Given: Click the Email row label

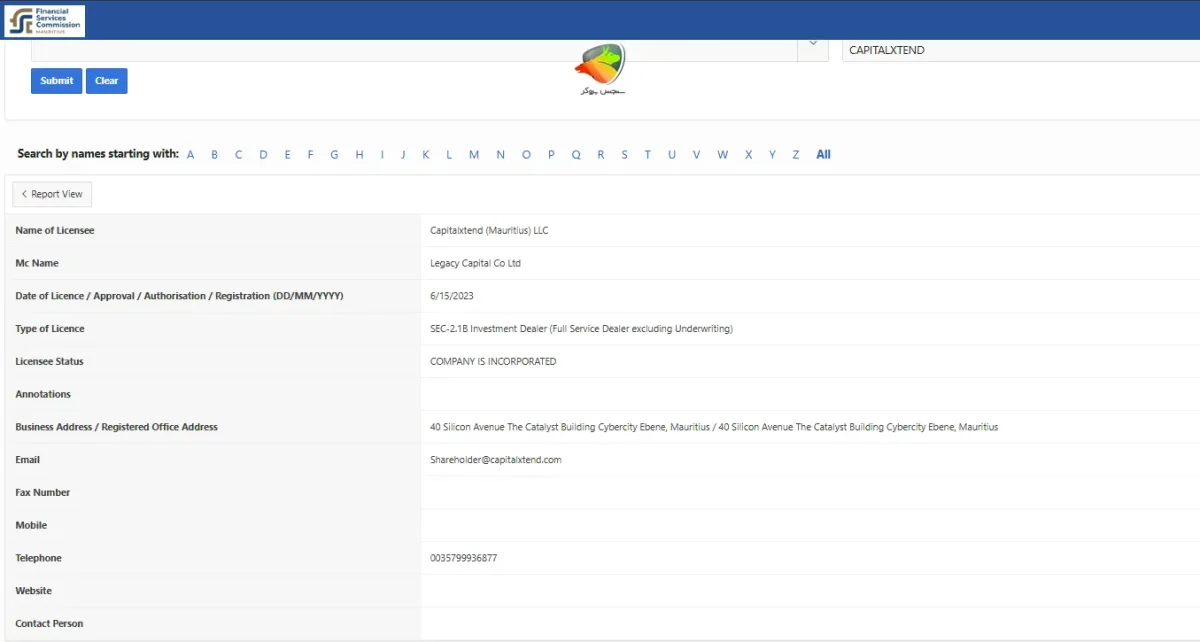Looking at the screenshot, I should tap(28, 460).
